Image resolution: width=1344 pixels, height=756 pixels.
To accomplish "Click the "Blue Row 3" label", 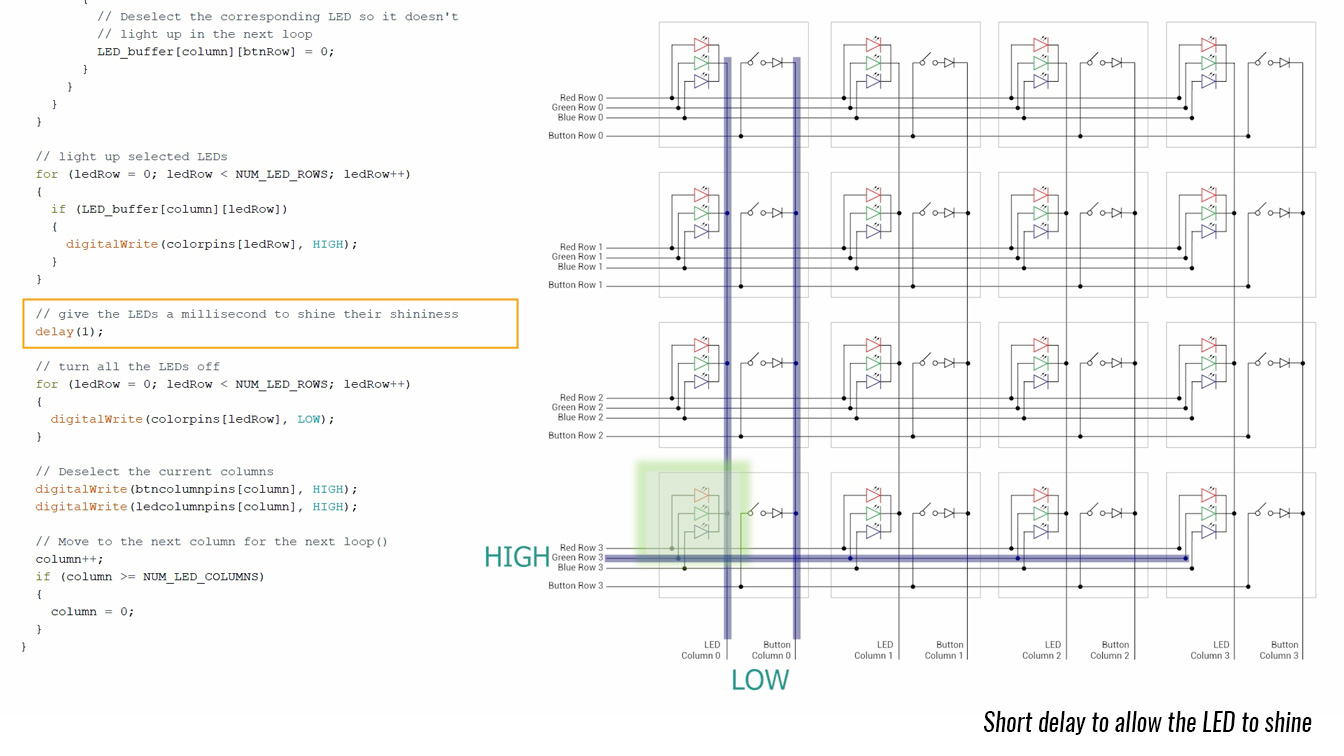I will click(x=581, y=568).
